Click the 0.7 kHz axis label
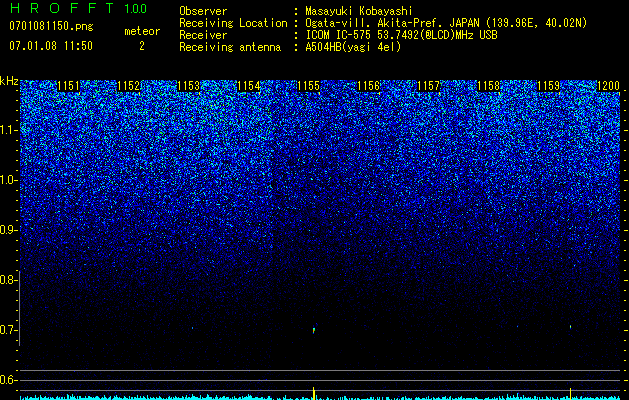This screenshot has height=400, width=629. (9, 330)
